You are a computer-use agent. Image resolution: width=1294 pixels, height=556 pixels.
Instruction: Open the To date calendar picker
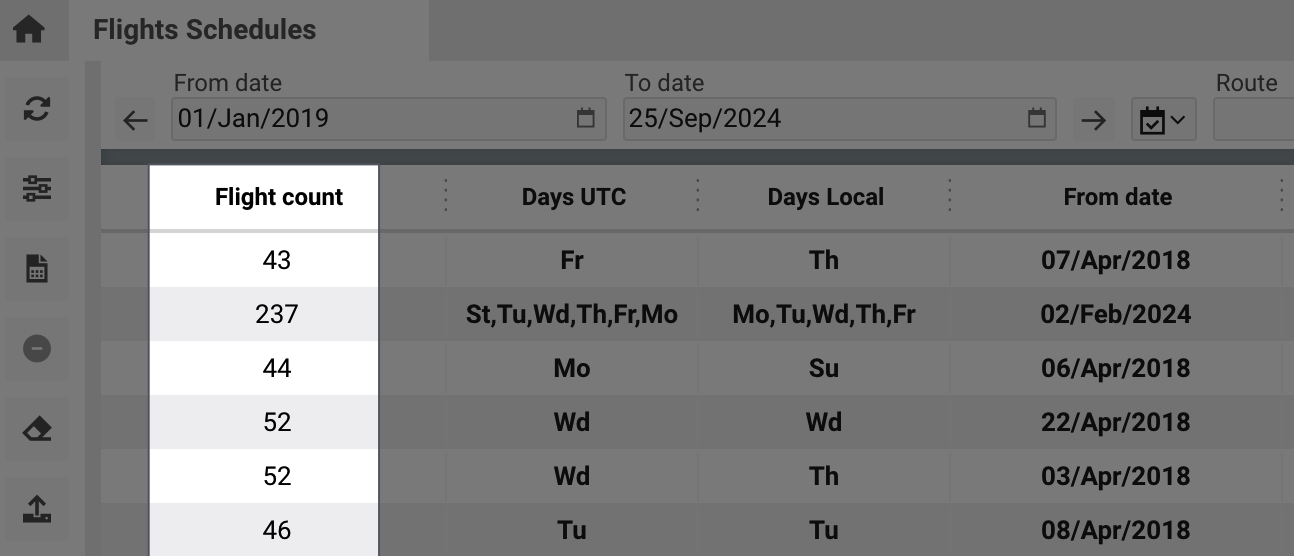pos(1037,119)
